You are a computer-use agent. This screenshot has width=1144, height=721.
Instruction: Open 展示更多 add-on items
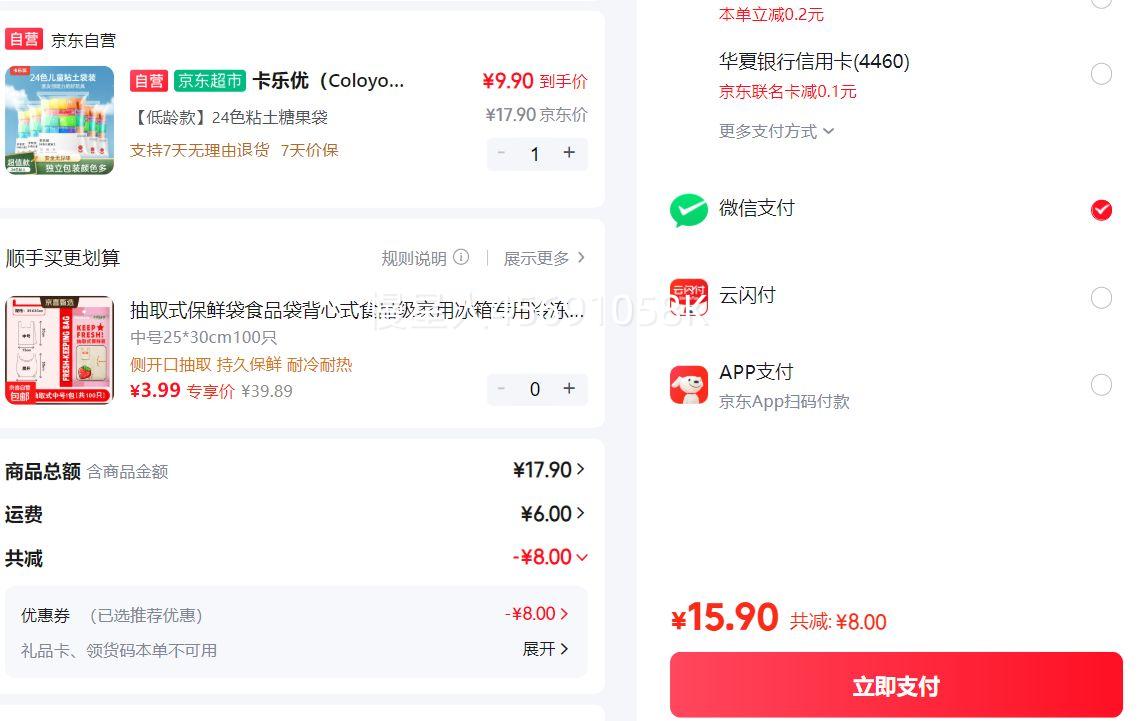544,258
